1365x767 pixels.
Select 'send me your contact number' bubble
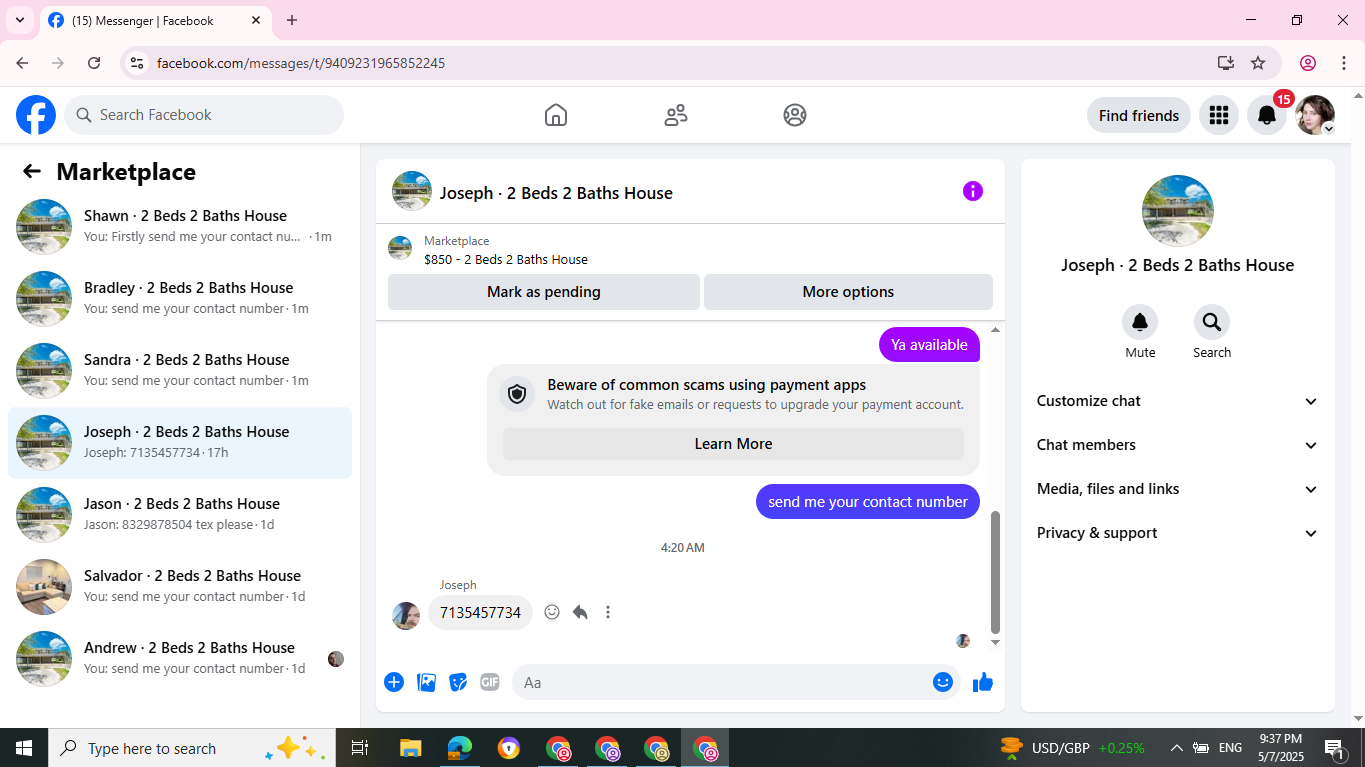868,502
